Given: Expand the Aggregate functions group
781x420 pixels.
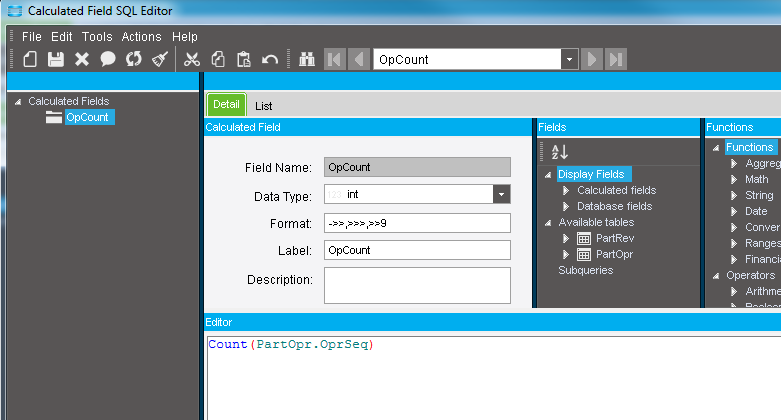Looking at the screenshot, I should click(x=734, y=163).
